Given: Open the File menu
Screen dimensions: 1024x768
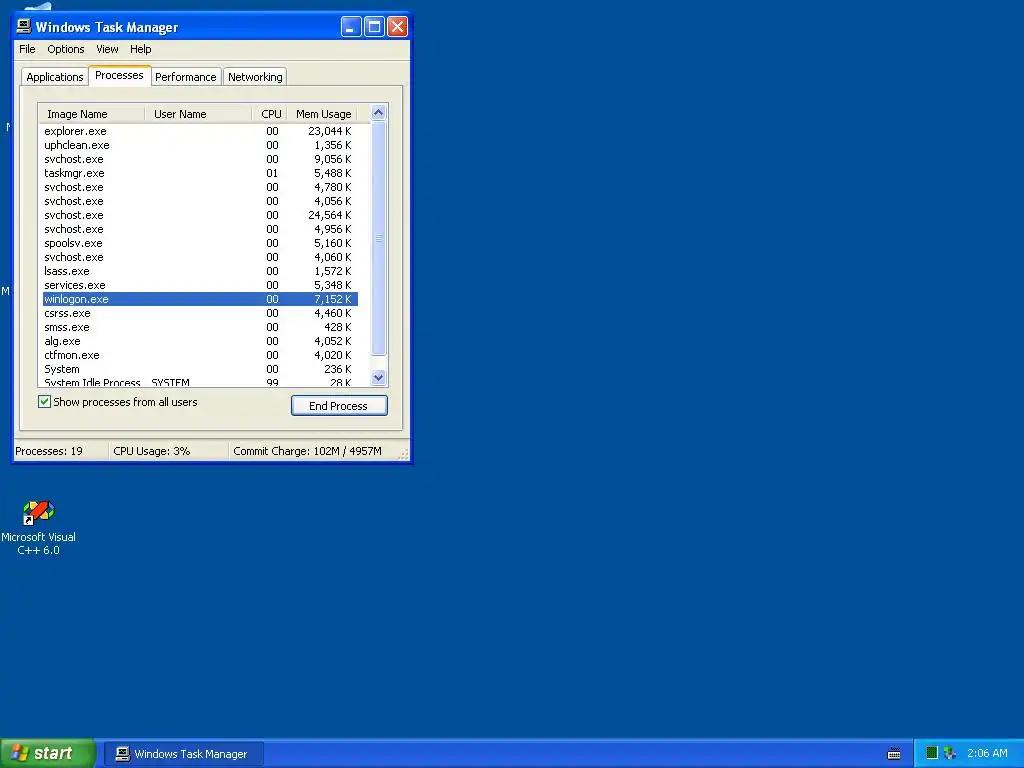Looking at the screenshot, I should point(27,49).
